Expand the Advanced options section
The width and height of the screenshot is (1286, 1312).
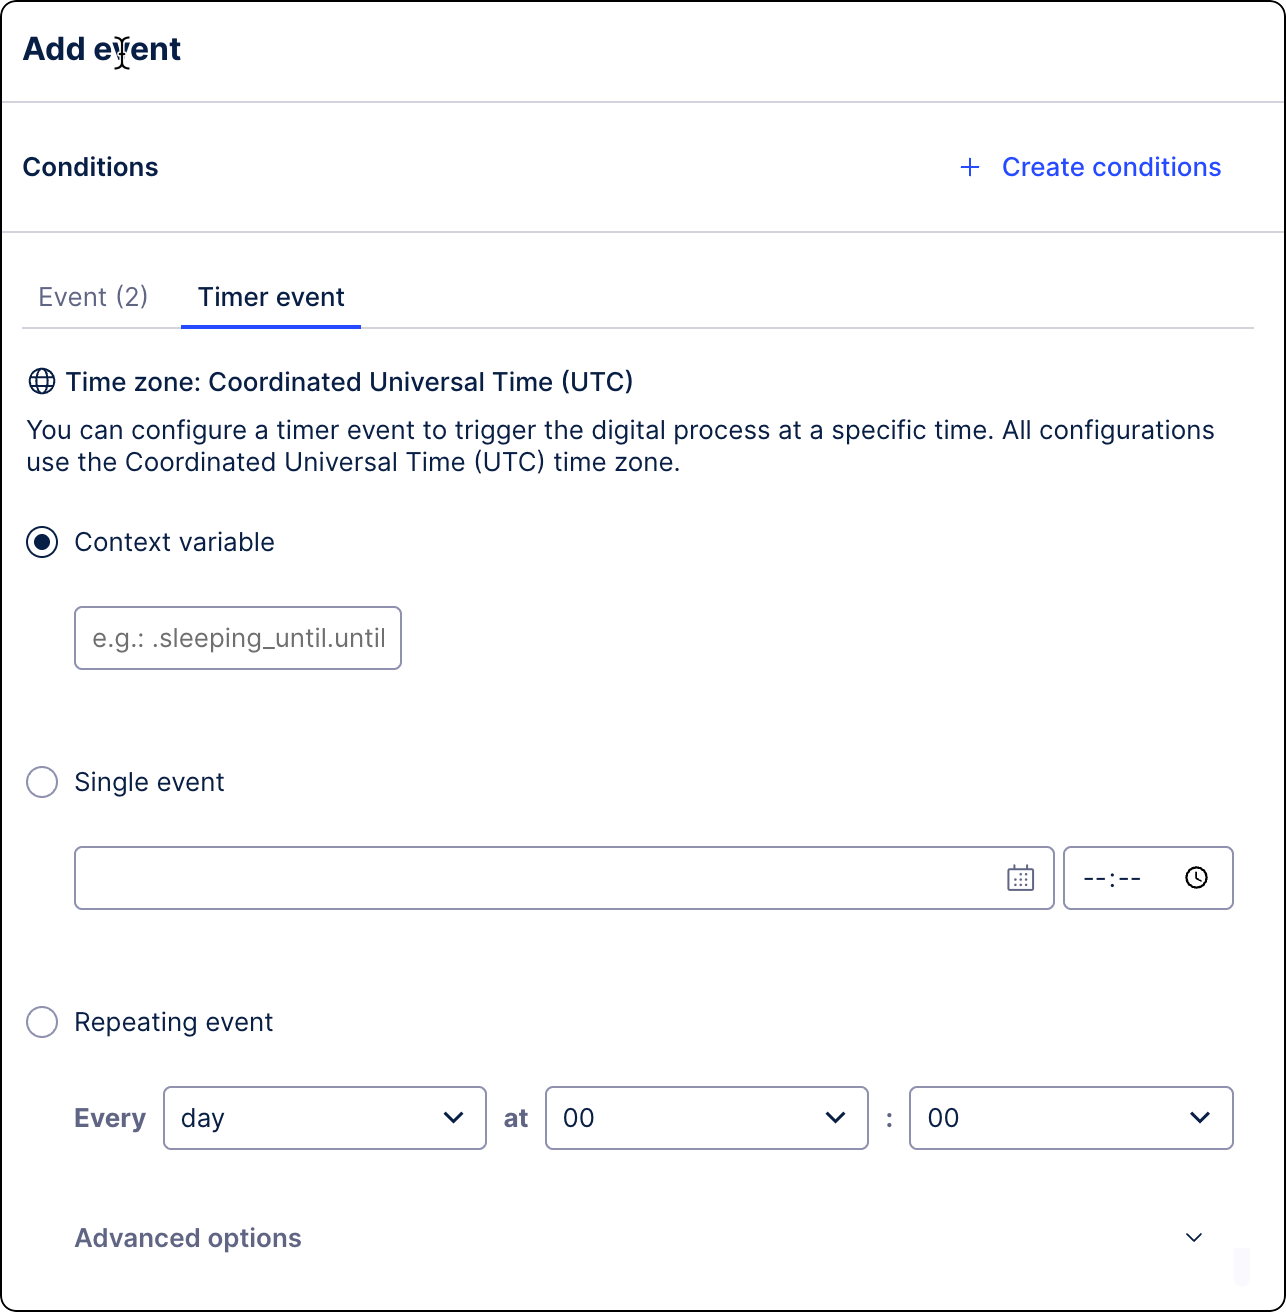tap(188, 1238)
